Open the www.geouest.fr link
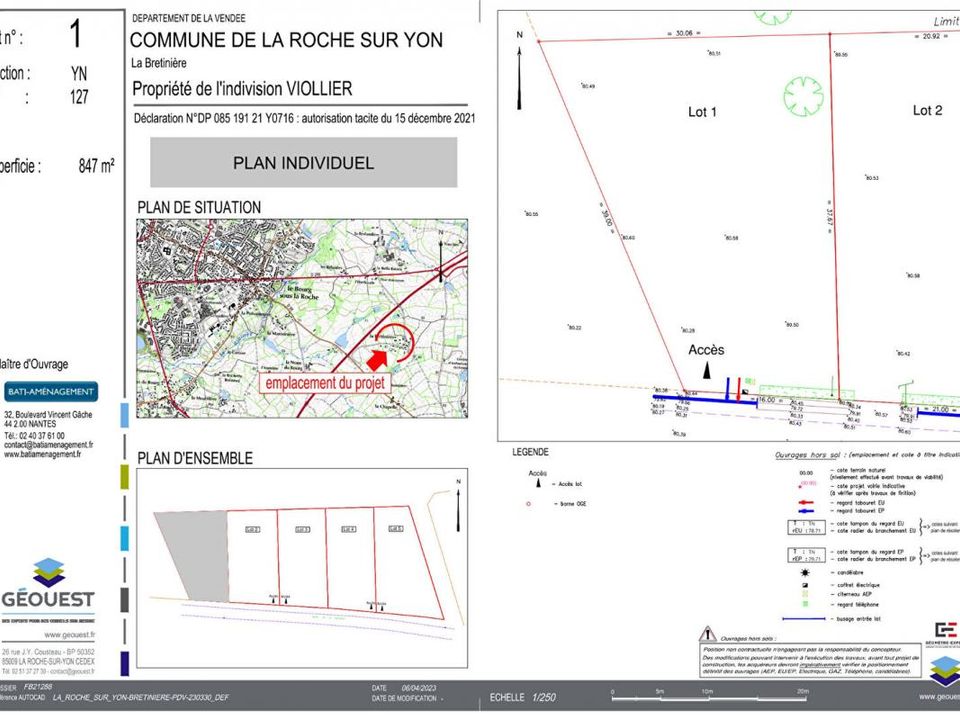Screen dimensions: 960x720 click(x=69, y=635)
